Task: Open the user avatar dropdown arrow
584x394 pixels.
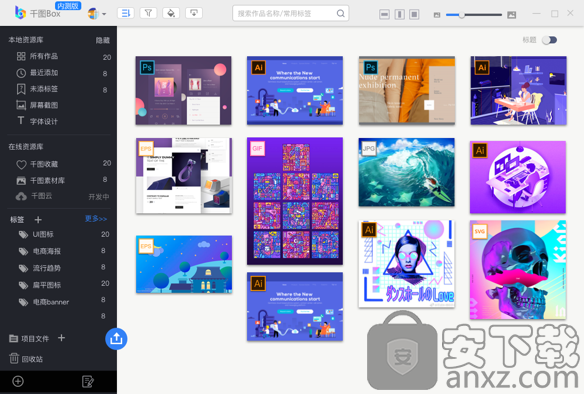Action: 104,14
